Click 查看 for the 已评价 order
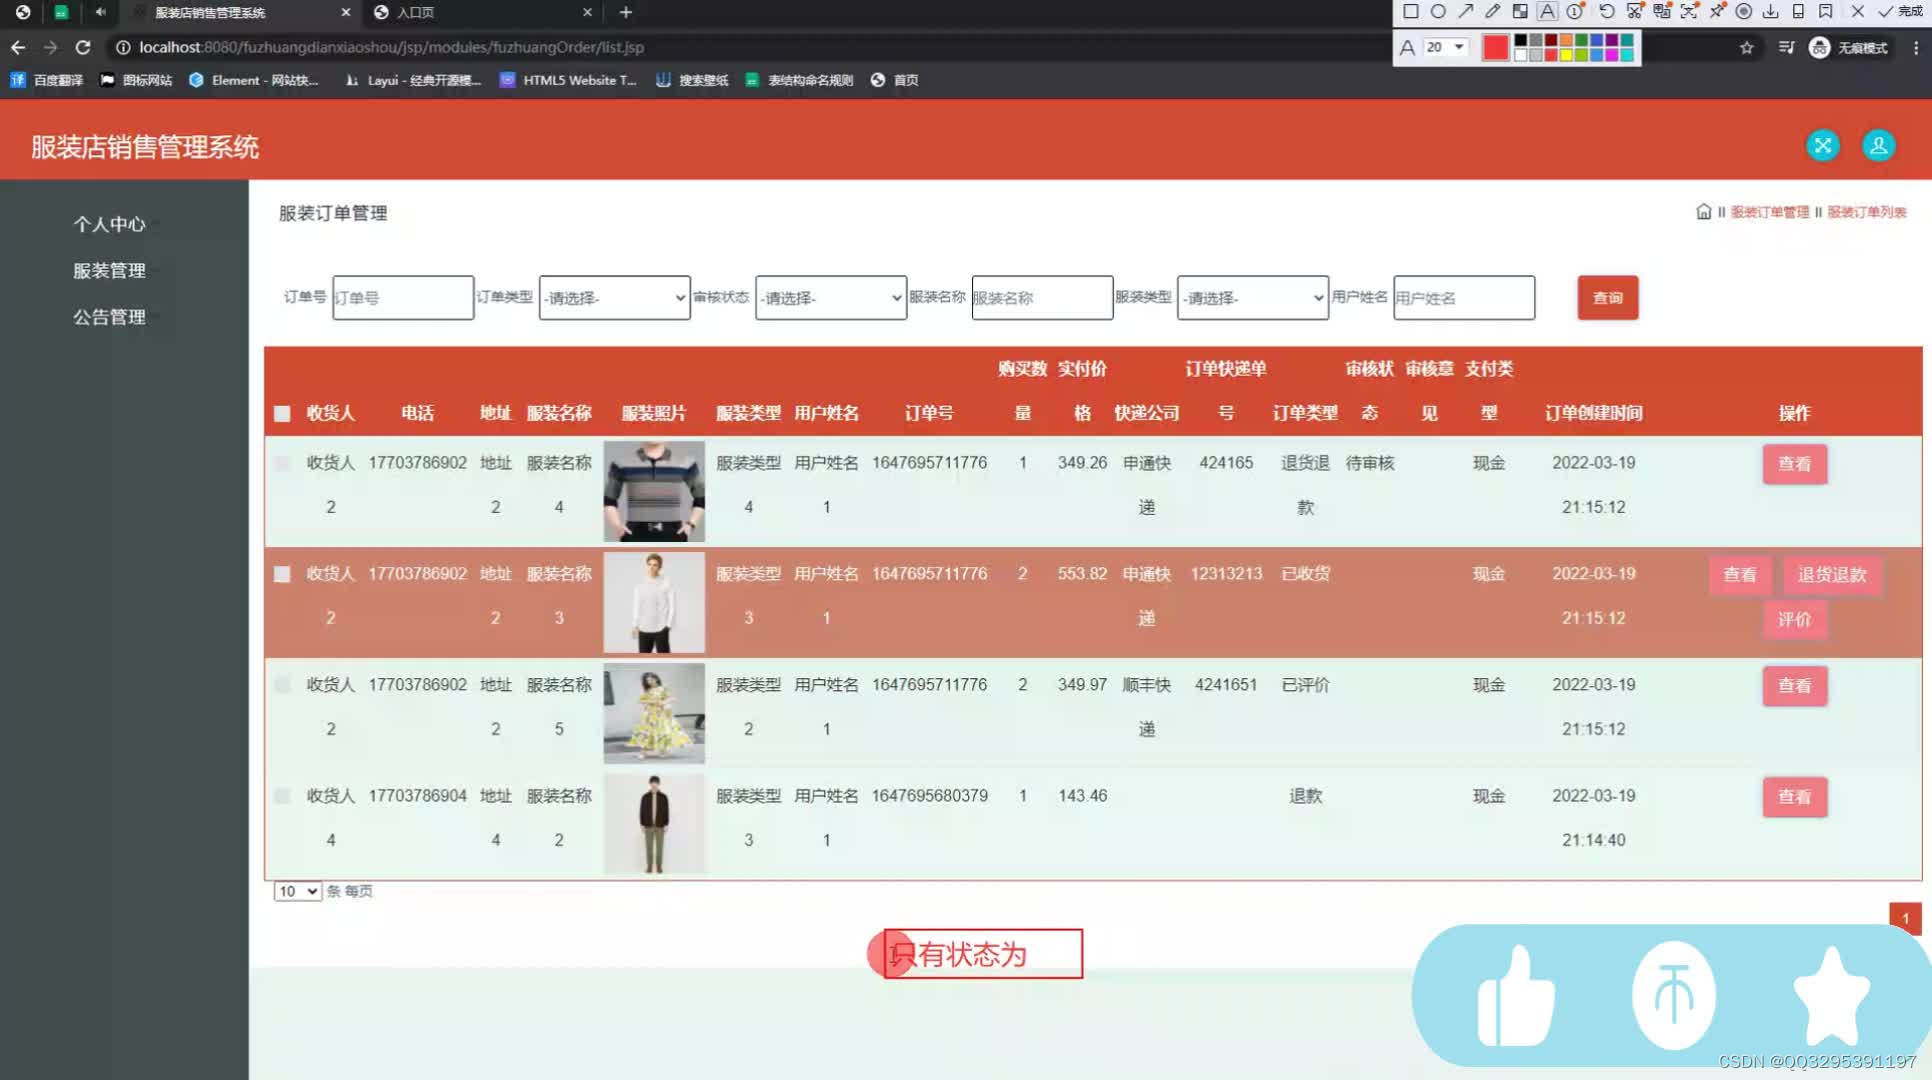 pos(1794,686)
